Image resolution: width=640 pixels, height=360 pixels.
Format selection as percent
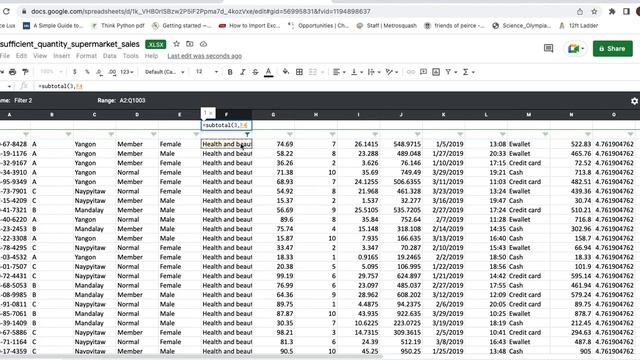click(x=87, y=72)
